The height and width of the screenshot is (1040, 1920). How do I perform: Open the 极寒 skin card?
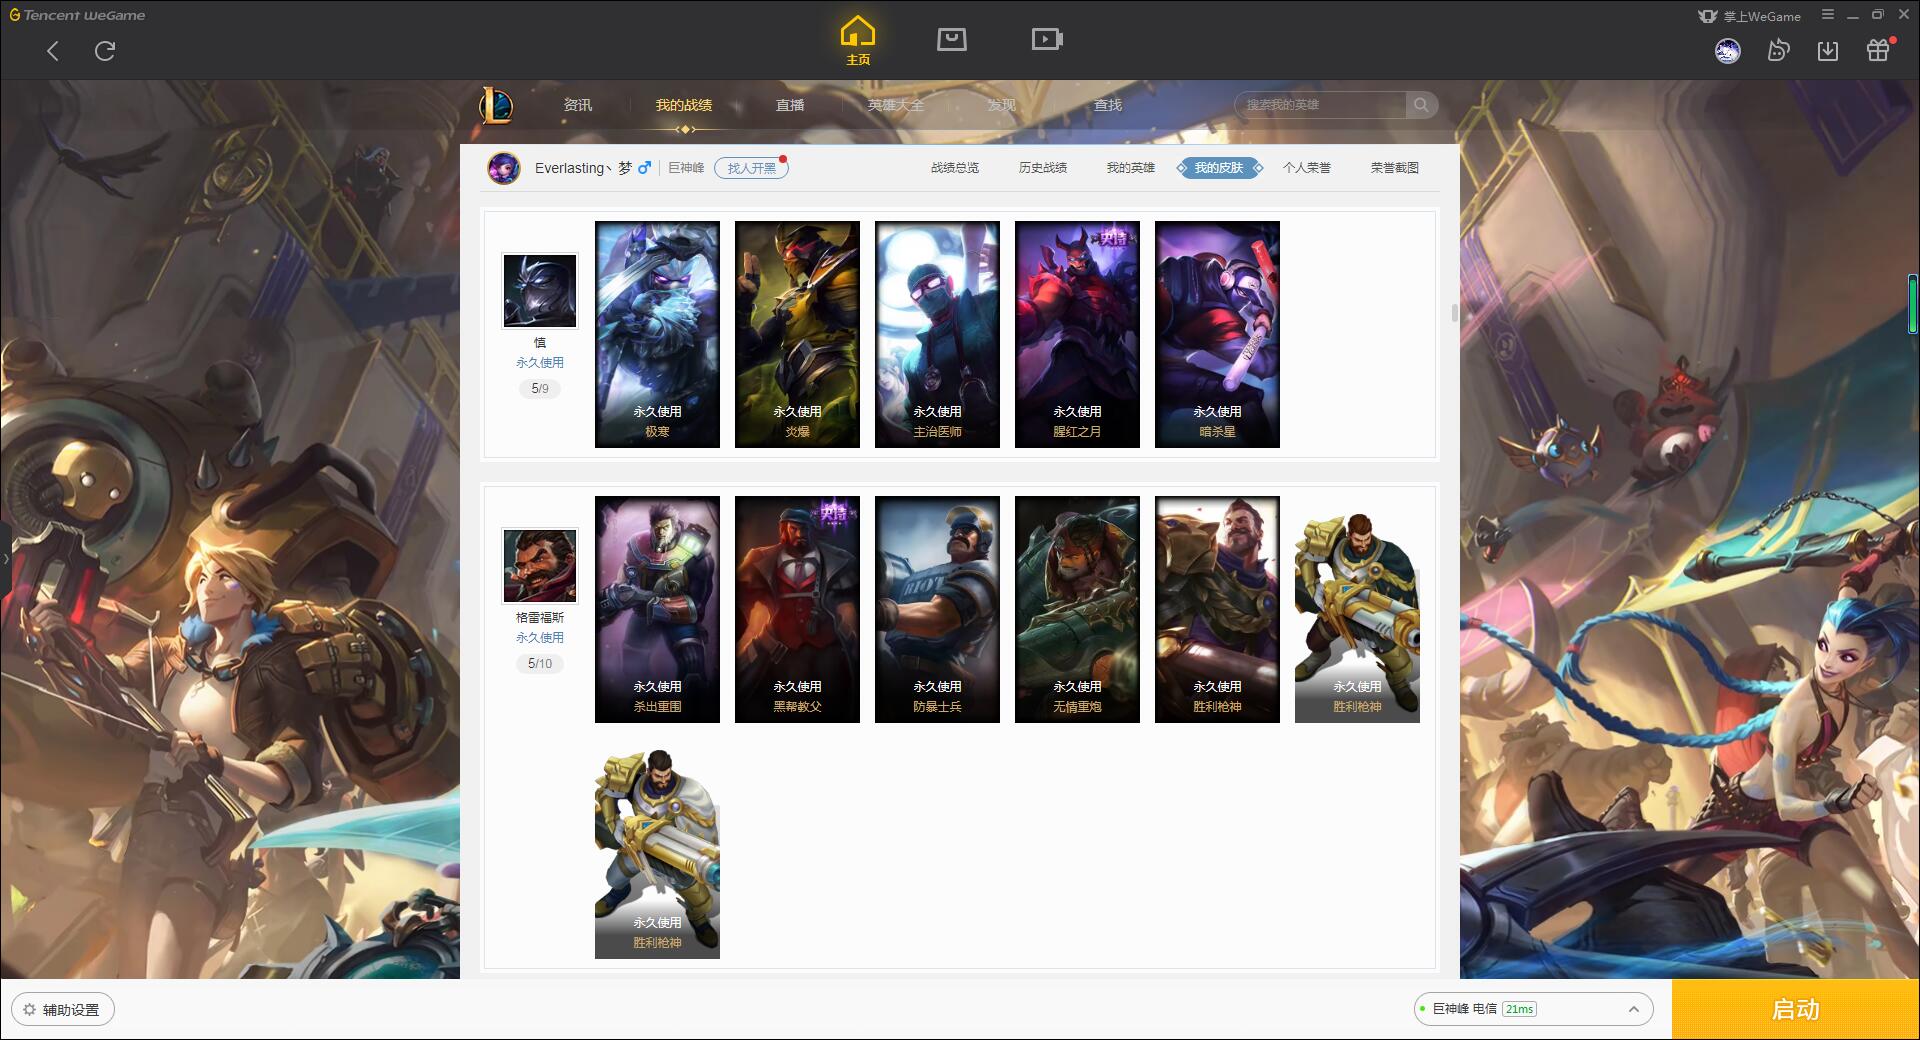[x=657, y=334]
